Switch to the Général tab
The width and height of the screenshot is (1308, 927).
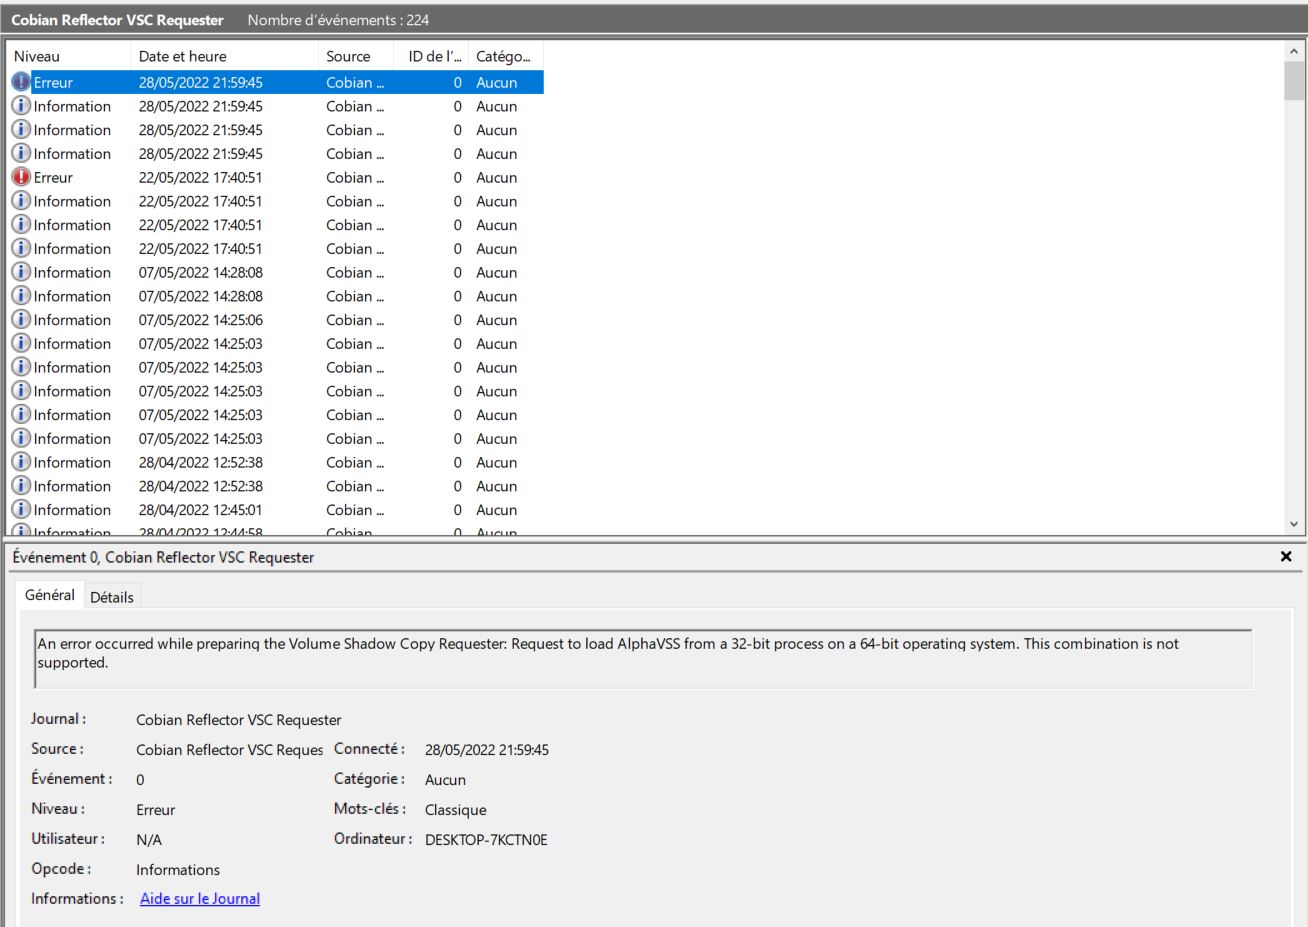click(x=50, y=595)
